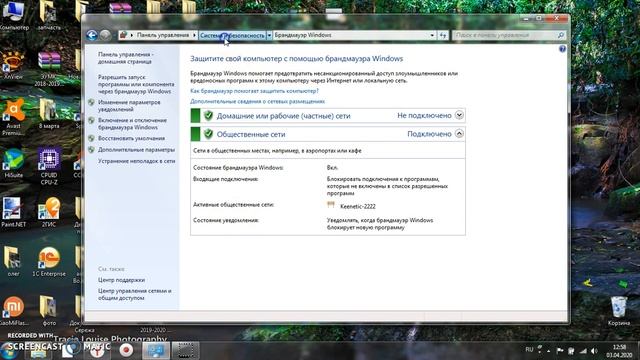Open Action Center flag in system tray

click(560, 351)
